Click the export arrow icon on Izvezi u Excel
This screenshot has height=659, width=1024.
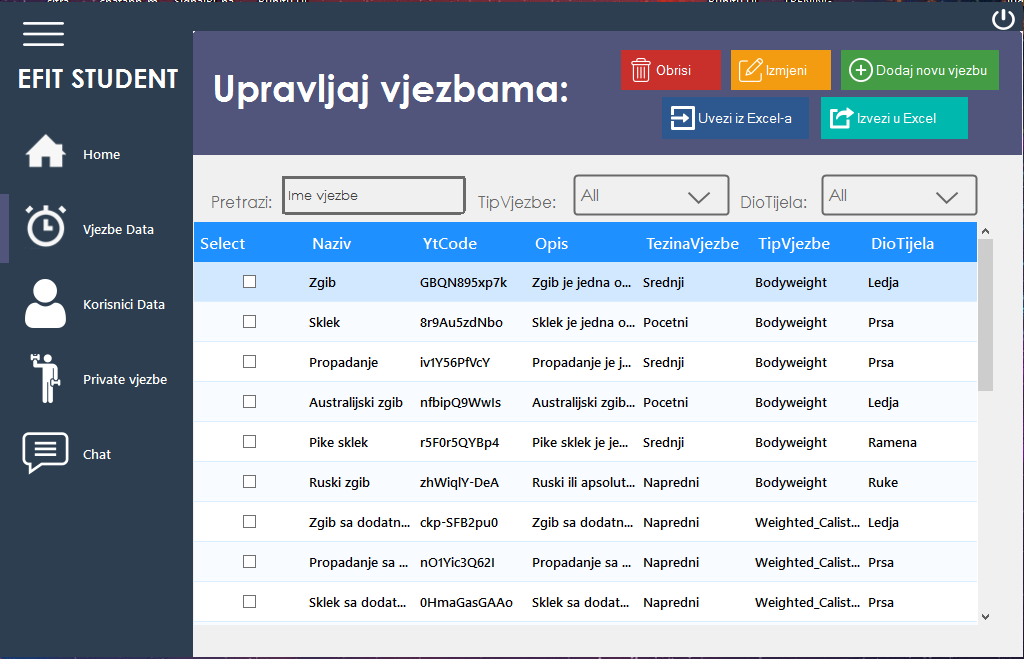click(841, 118)
